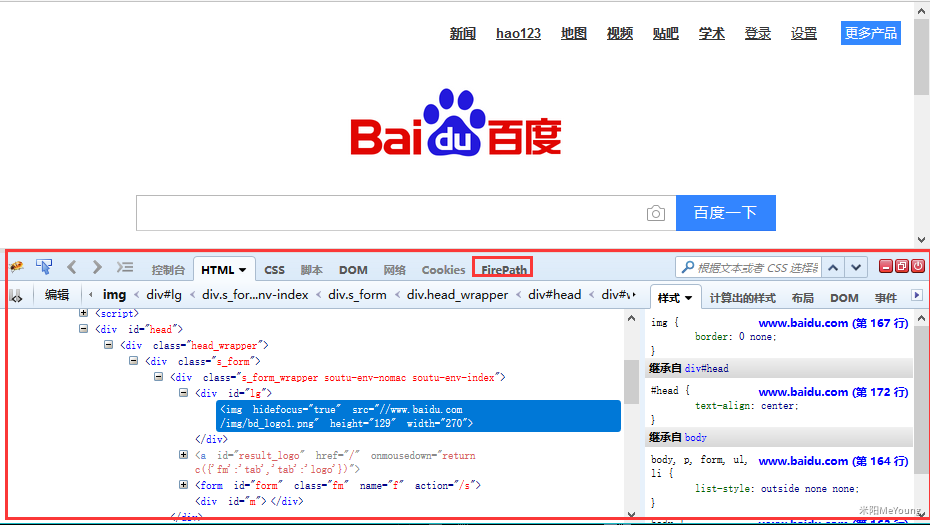The width and height of the screenshot is (930, 525).
Task: Open the 地图 link
Action: point(574,33)
